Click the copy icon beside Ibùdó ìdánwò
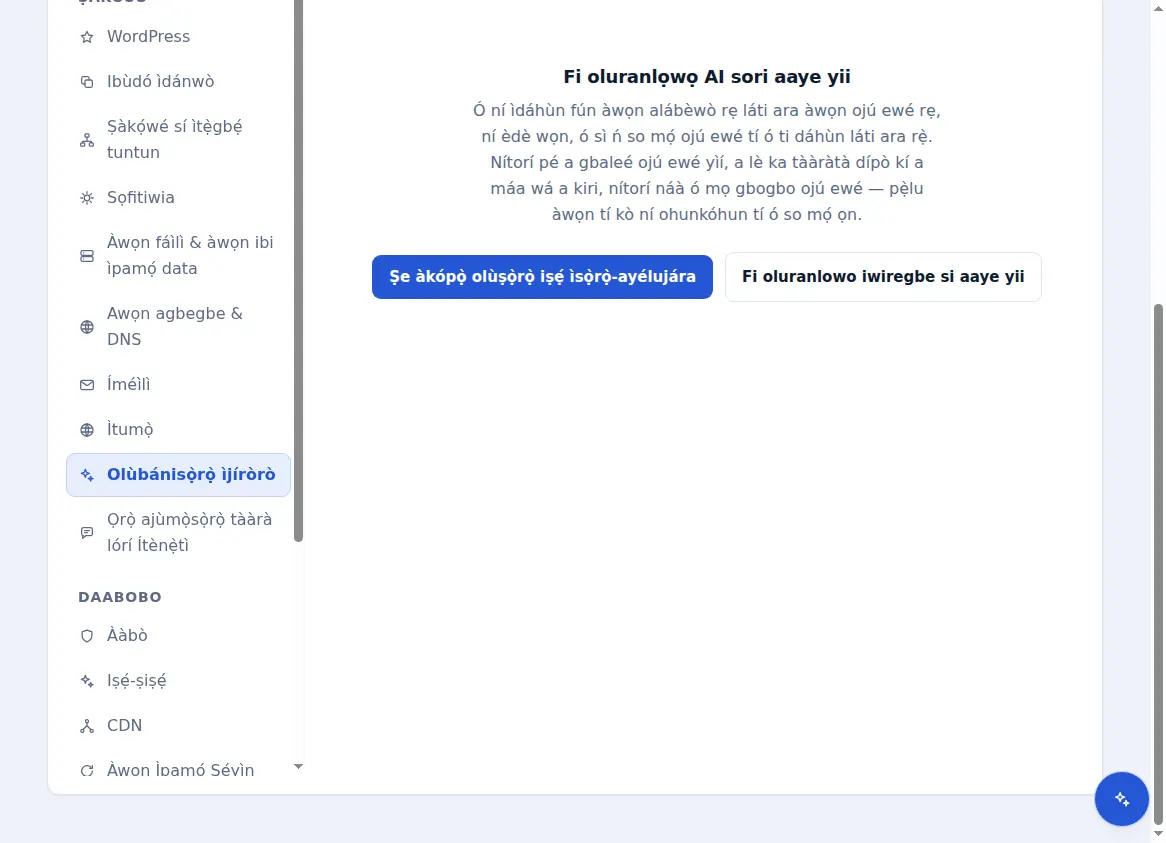This screenshot has height=843, width=1166. [87, 82]
